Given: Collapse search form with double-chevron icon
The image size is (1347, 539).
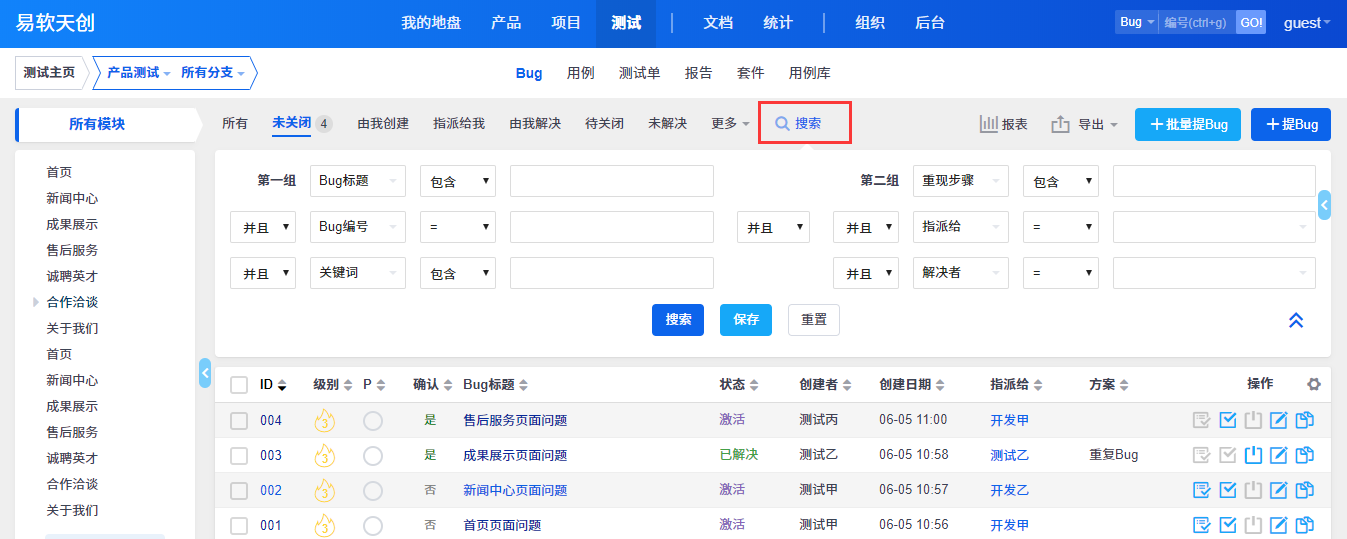Looking at the screenshot, I should click(x=1296, y=320).
